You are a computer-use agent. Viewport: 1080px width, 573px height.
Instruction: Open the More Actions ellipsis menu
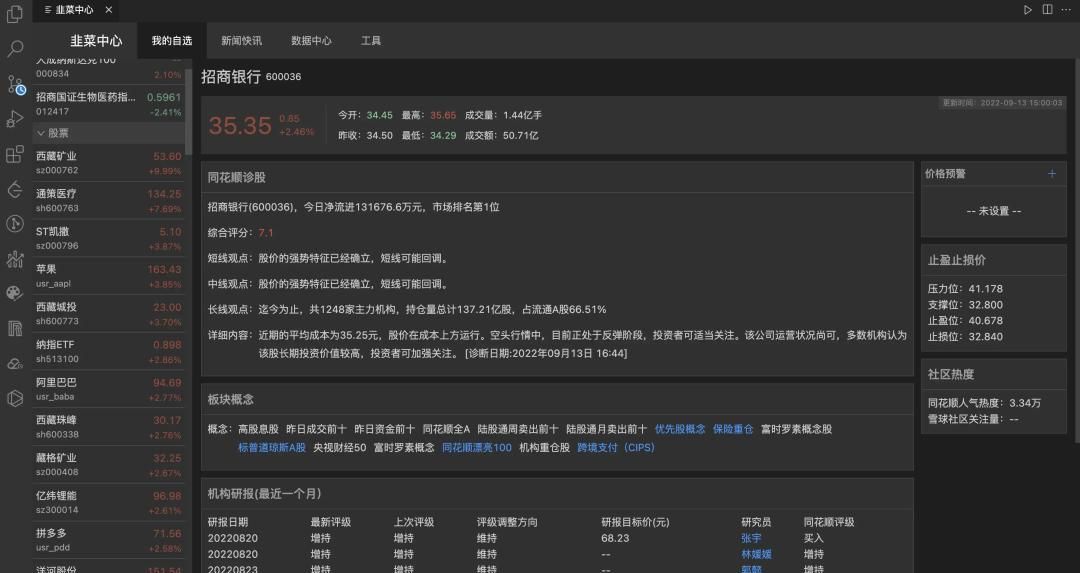click(1066, 10)
